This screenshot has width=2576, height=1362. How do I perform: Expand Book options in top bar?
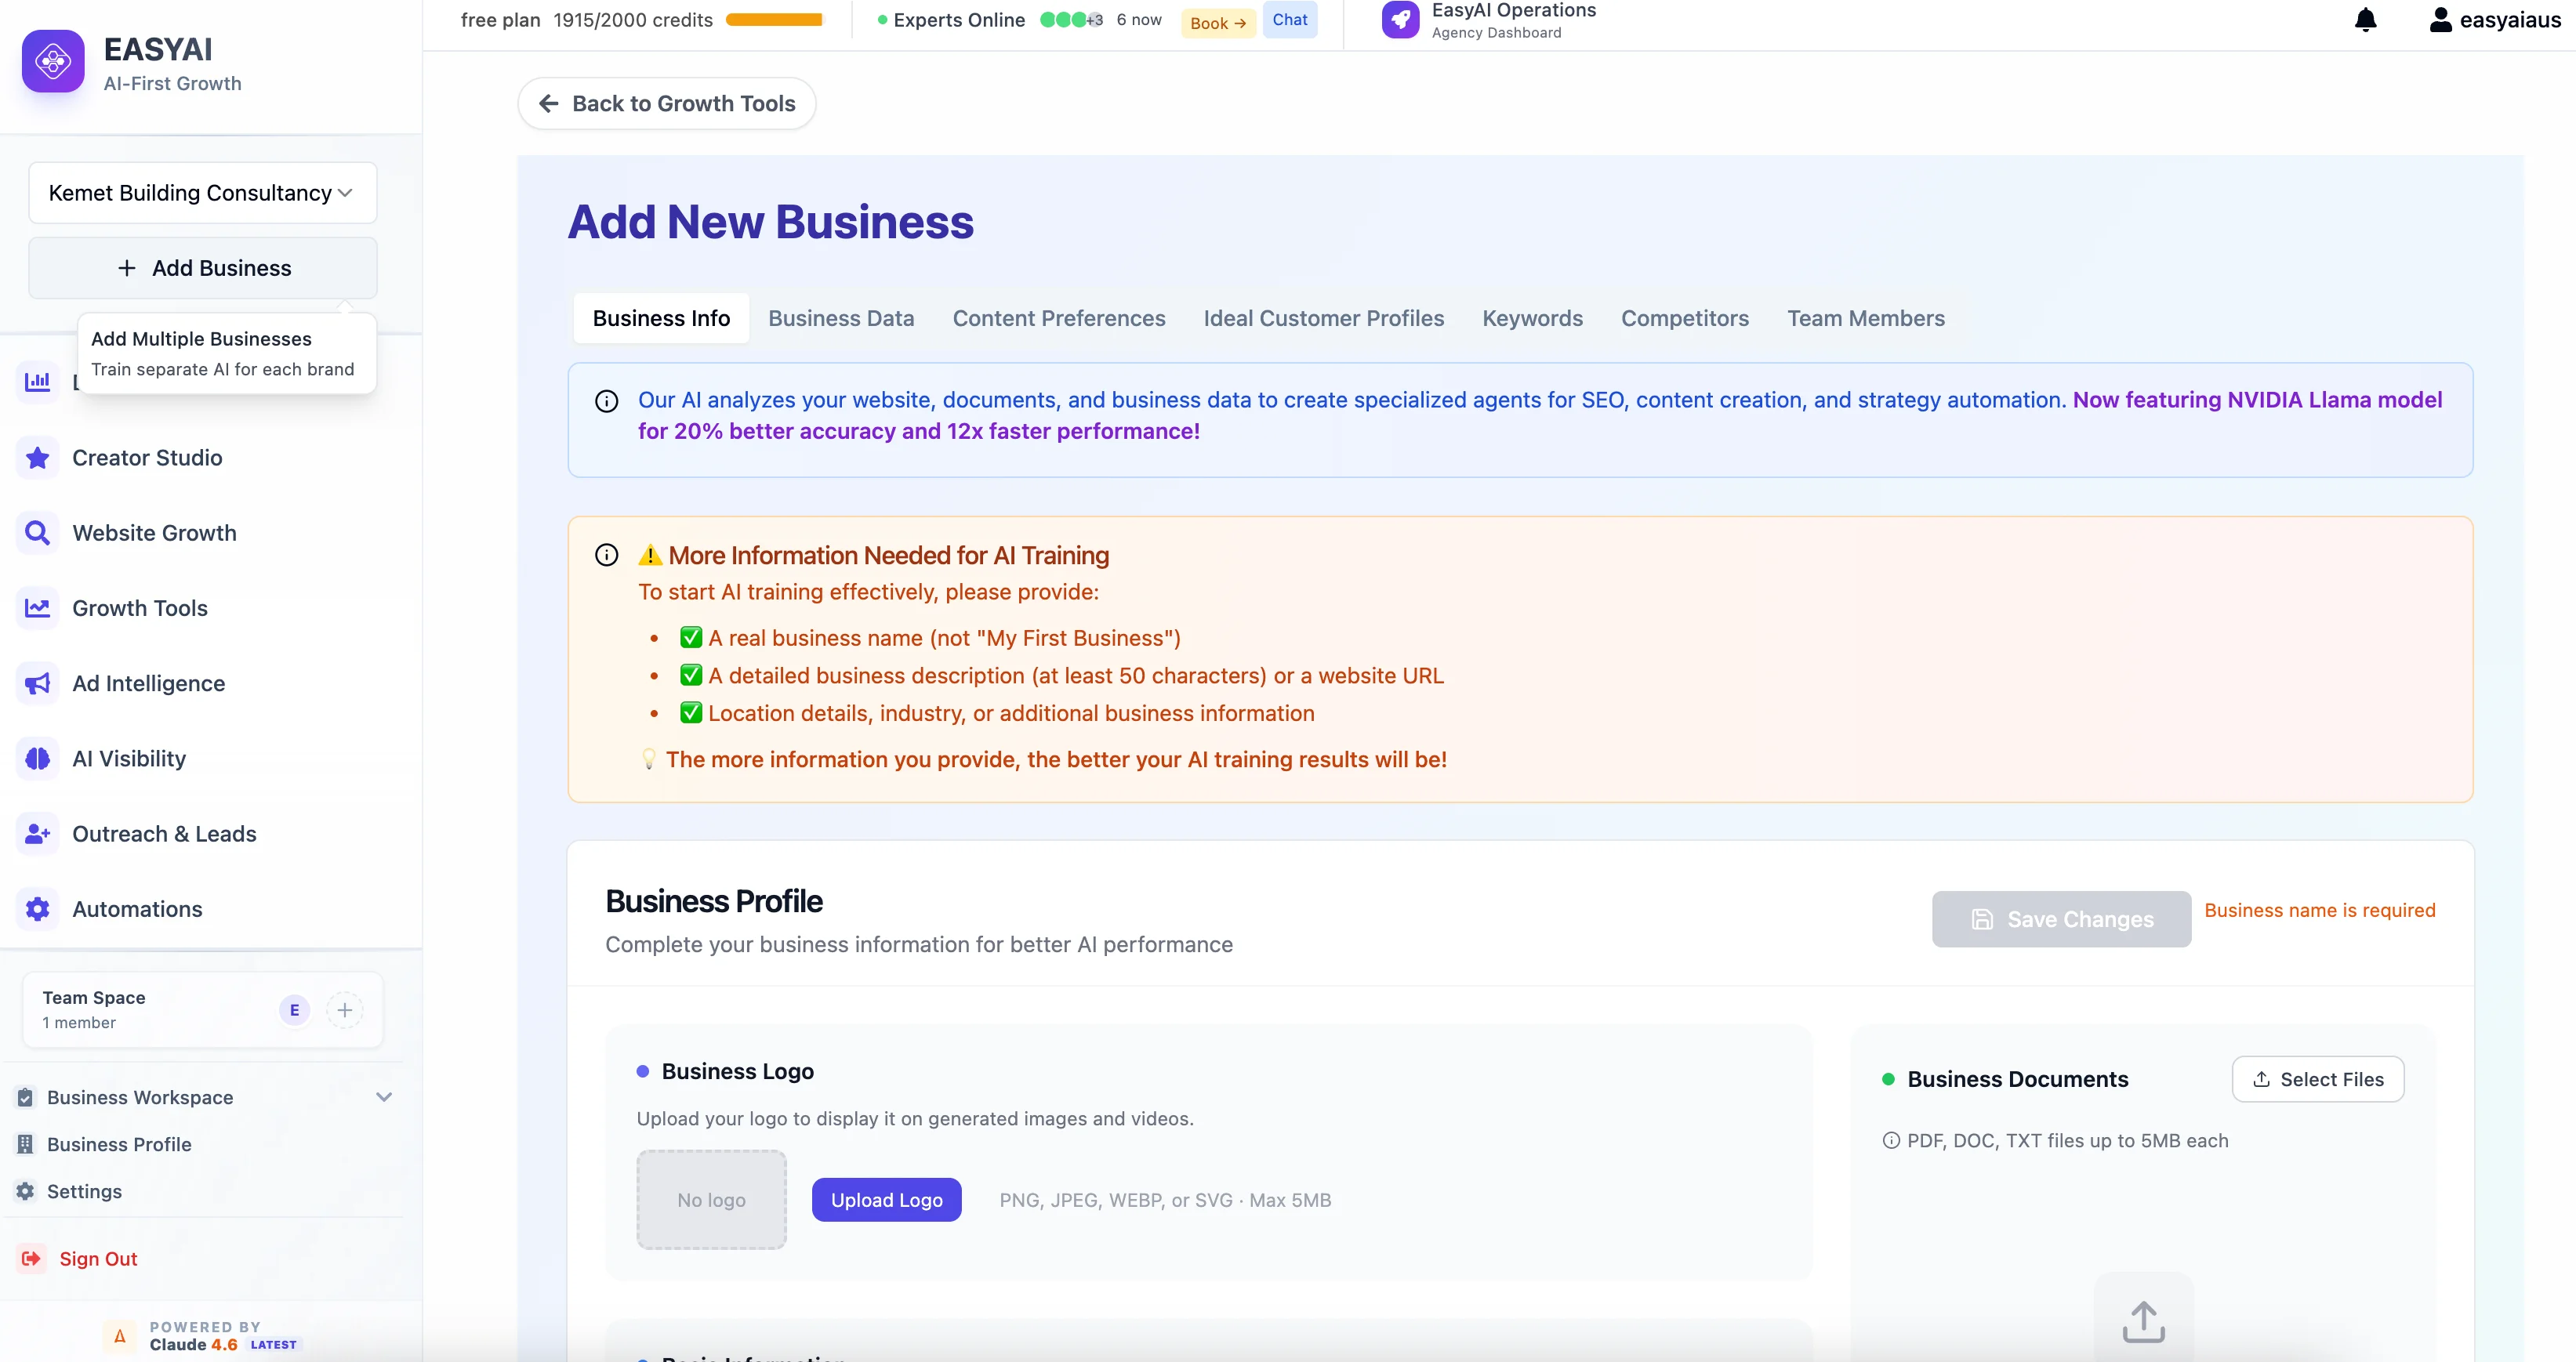click(1217, 22)
